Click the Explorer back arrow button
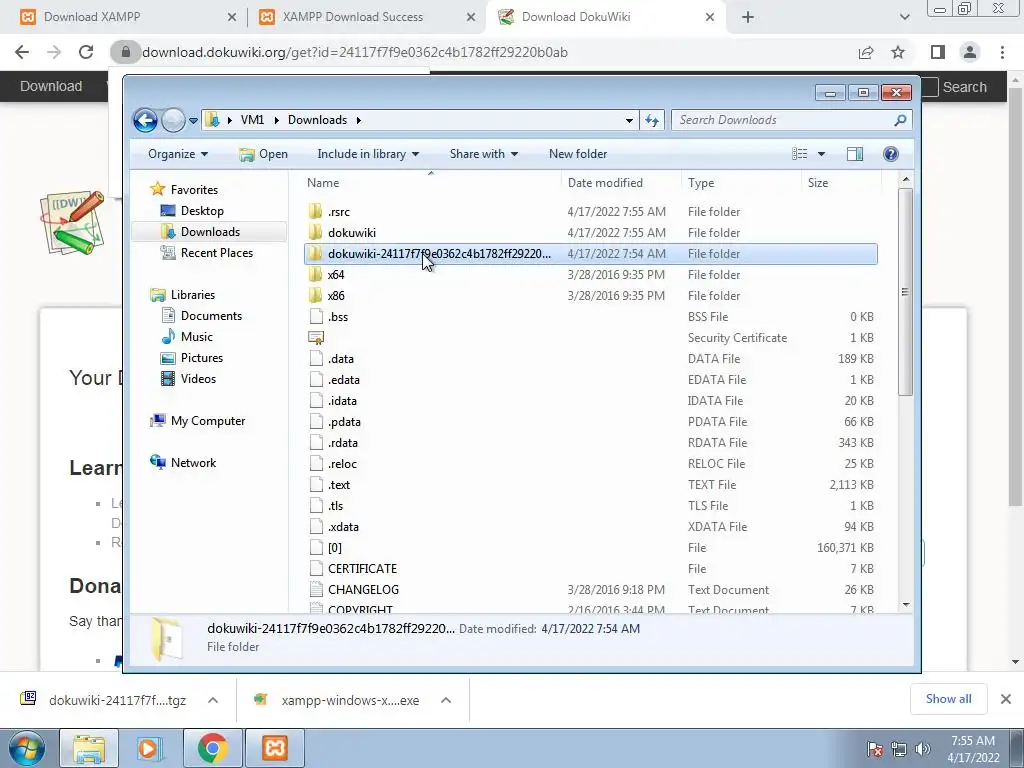 pyautogui.click(x=145, y=120)
